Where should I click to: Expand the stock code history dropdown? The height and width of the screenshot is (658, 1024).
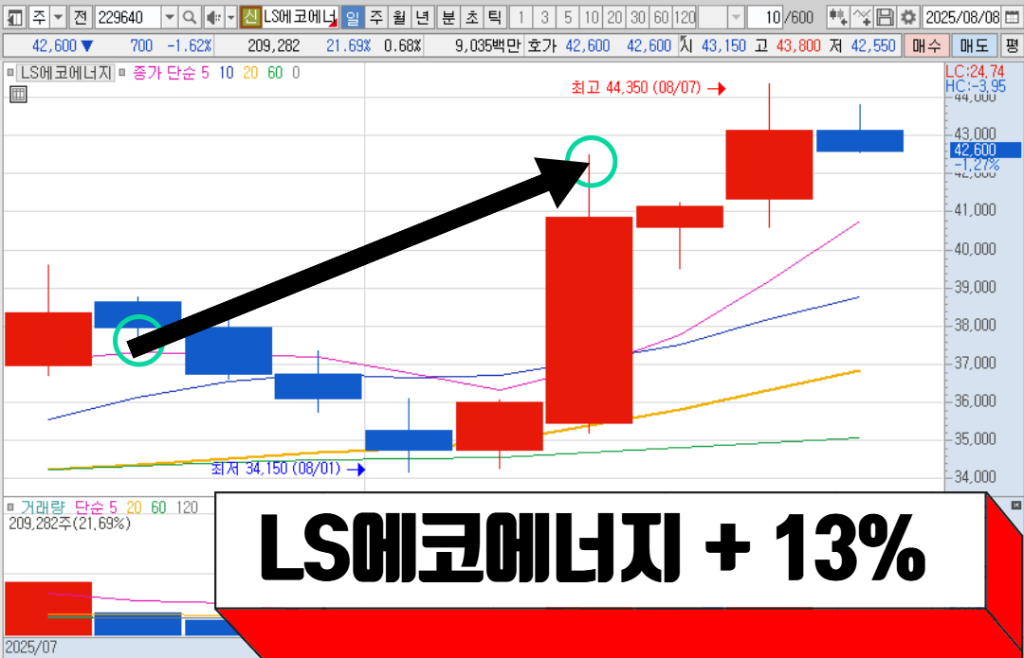[x=170, y=17]
